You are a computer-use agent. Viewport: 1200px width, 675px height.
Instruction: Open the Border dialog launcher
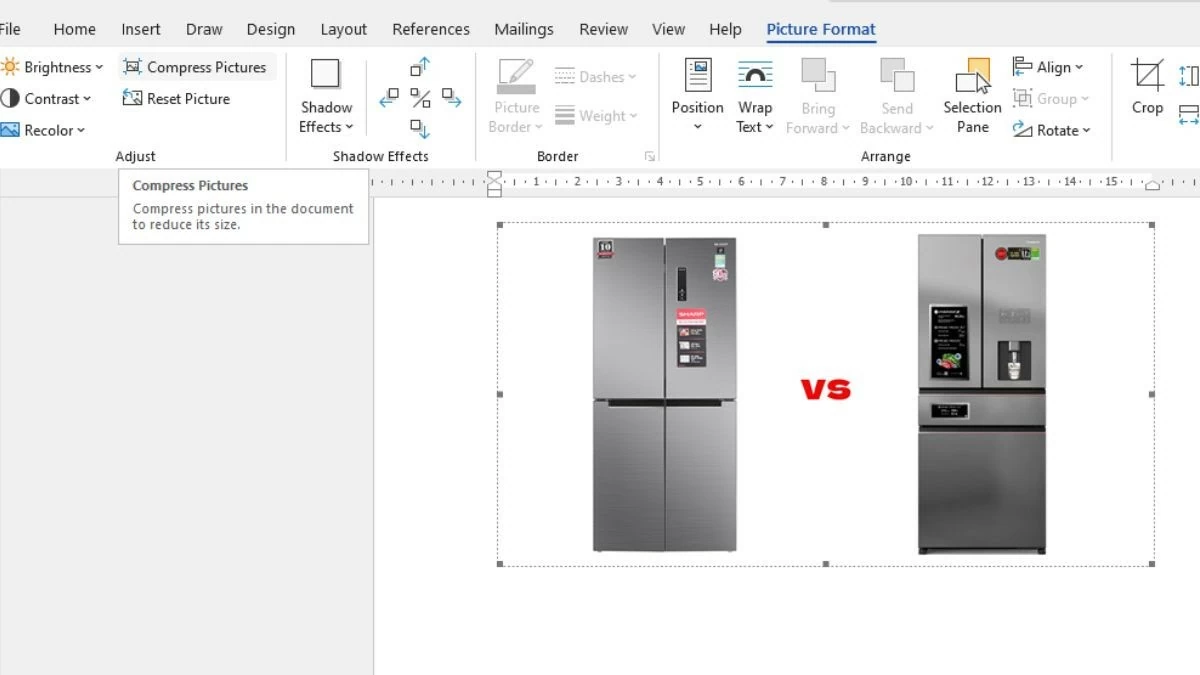click(650, 156)
